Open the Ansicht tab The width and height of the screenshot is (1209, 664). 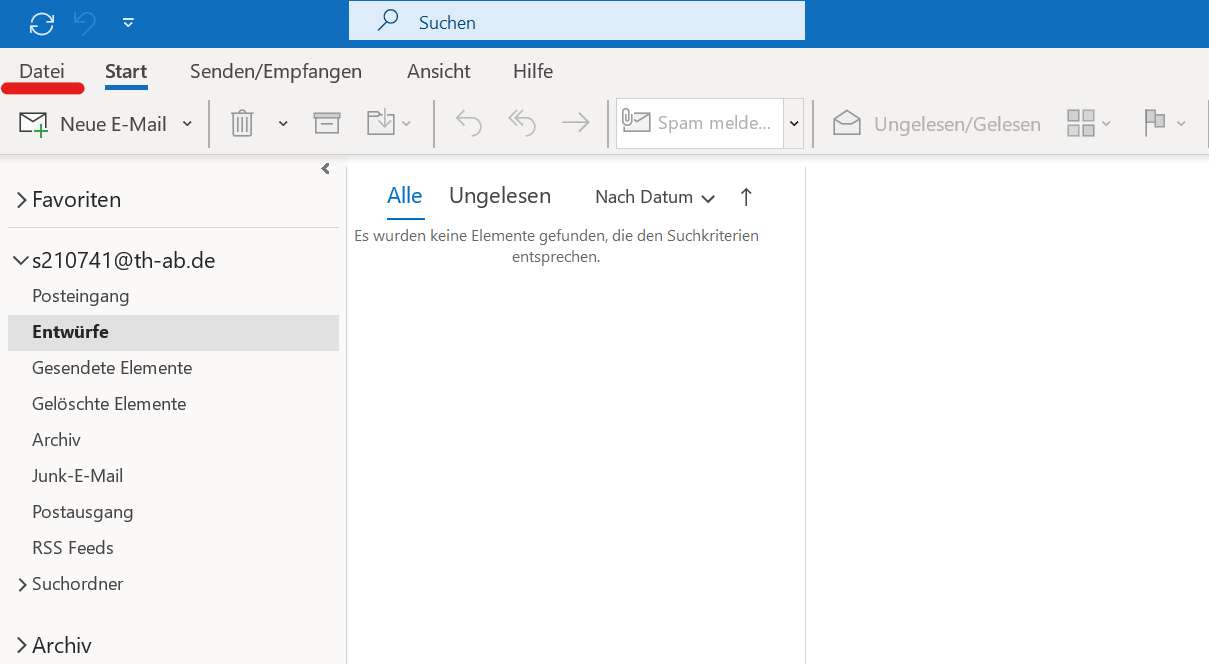[438, 71]
